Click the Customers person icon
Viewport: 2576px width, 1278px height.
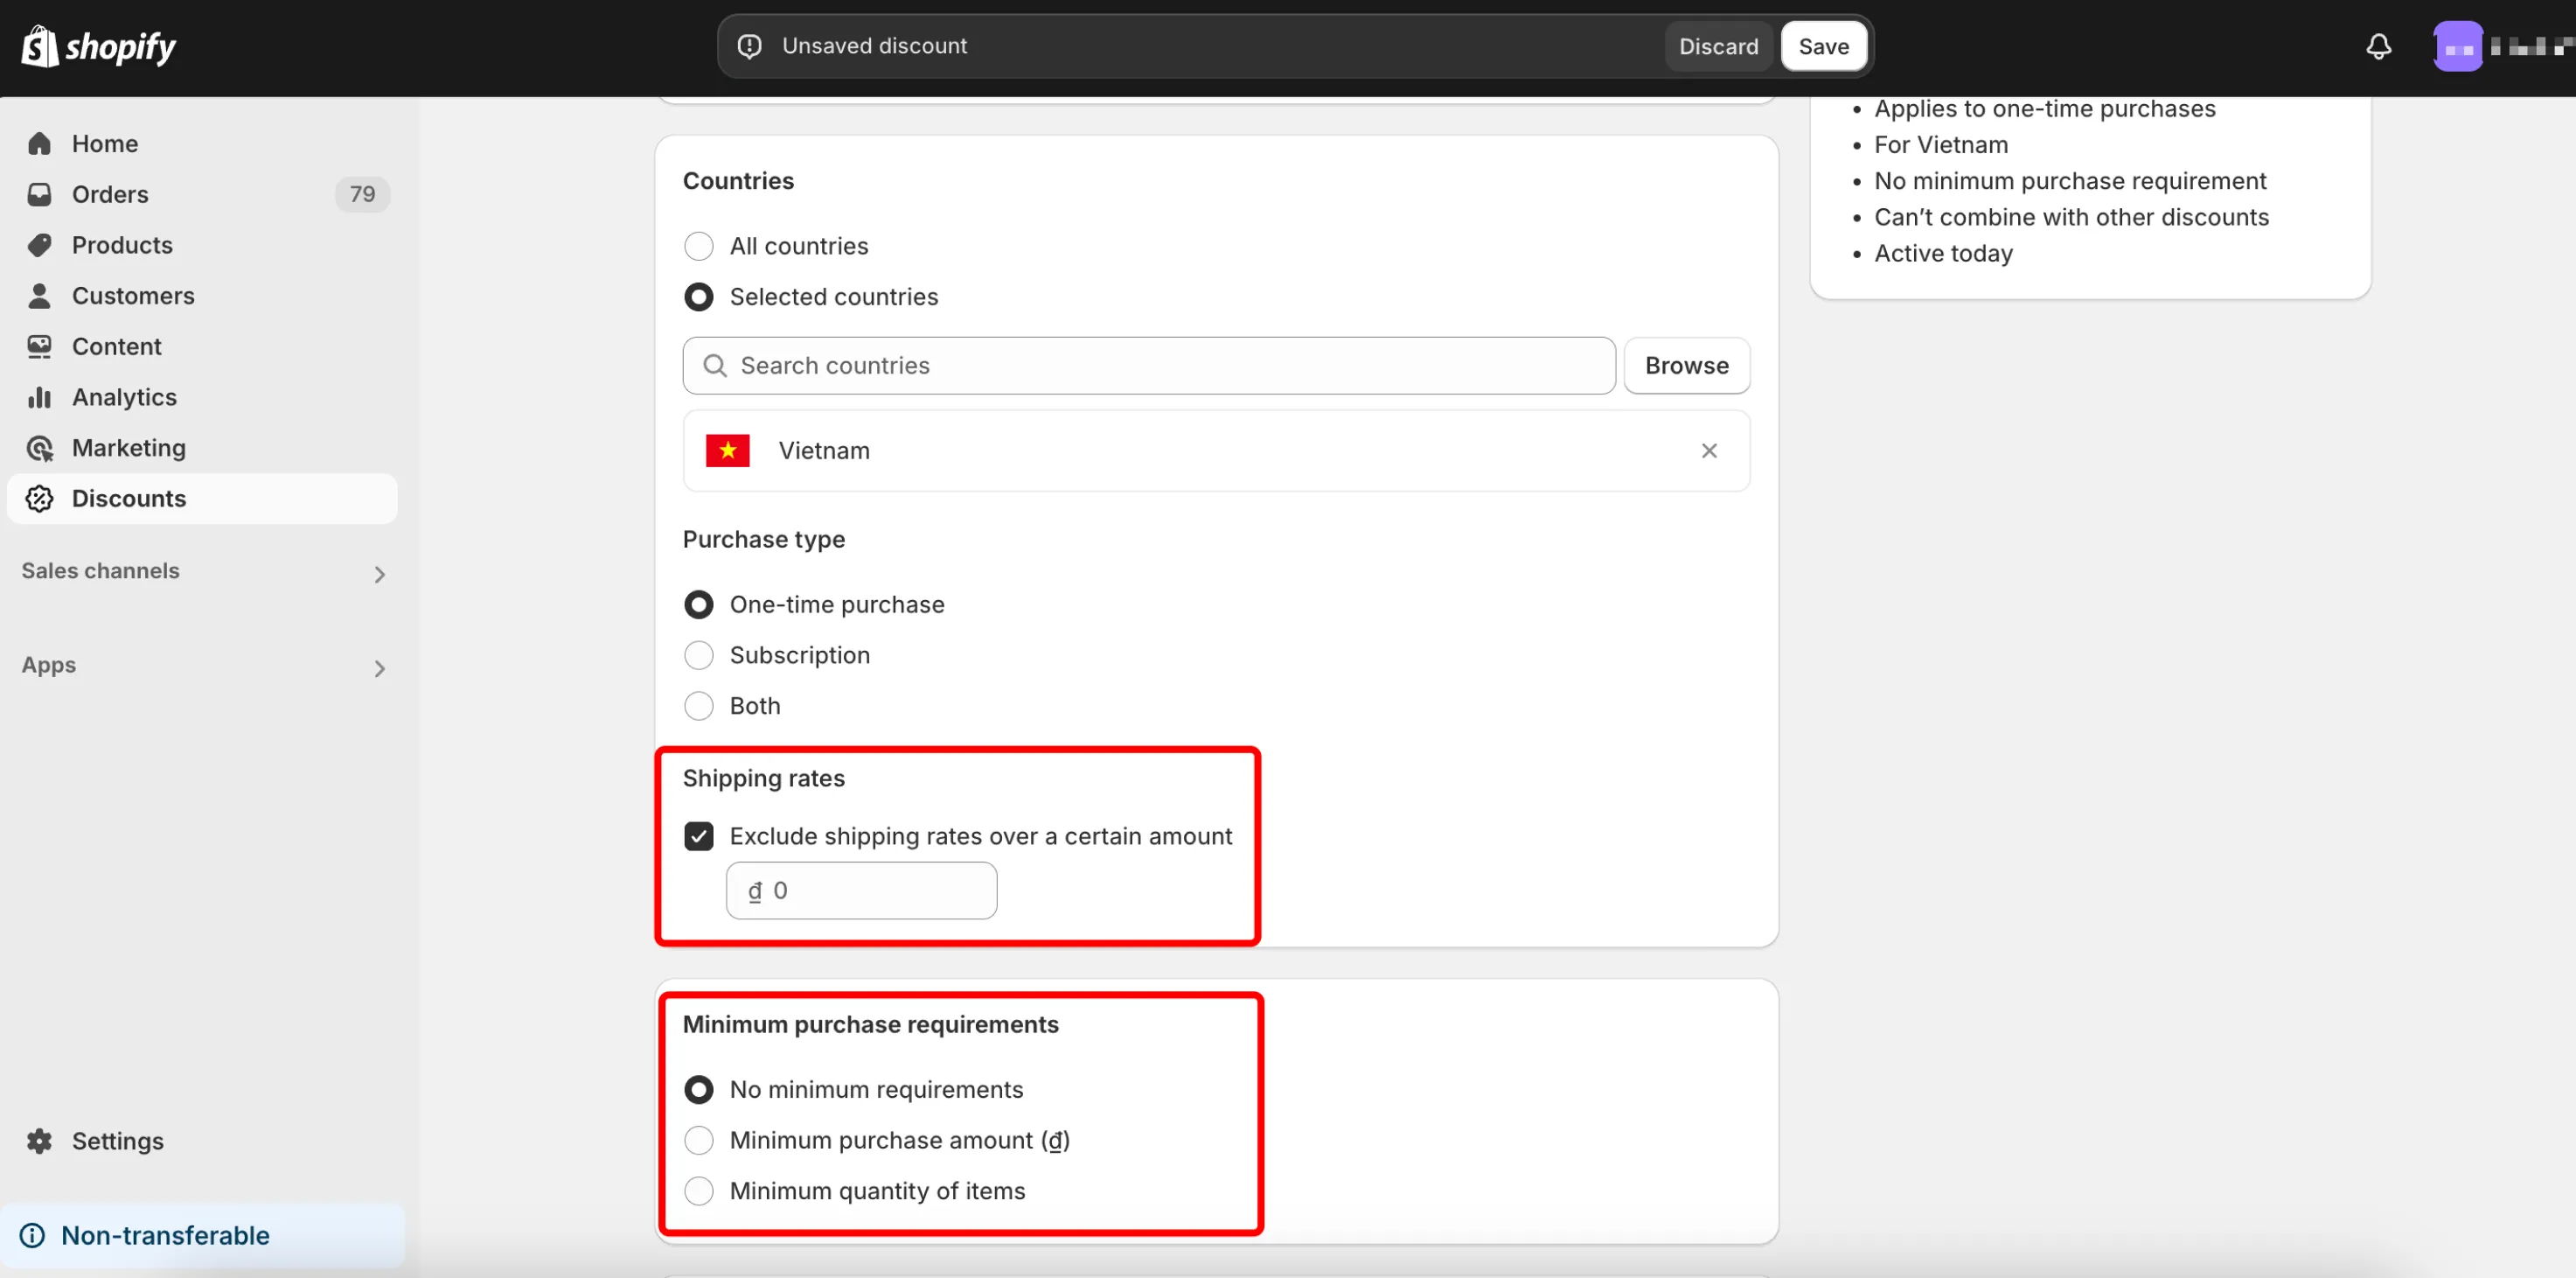(40, 296)
